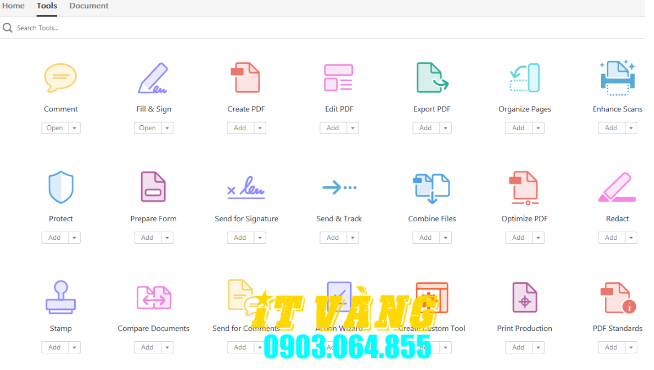Choose the Edit PDF icon
The width and height of the screenshot is (654, 370).
click(338, 78)
